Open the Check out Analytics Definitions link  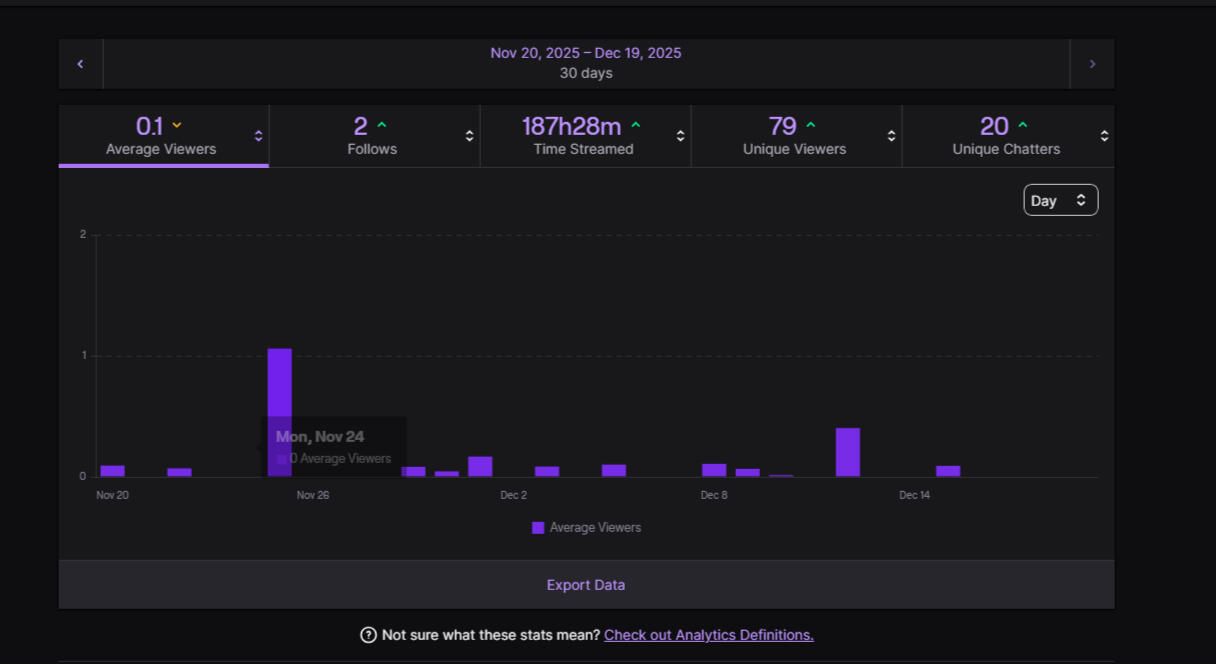[708, 635]
